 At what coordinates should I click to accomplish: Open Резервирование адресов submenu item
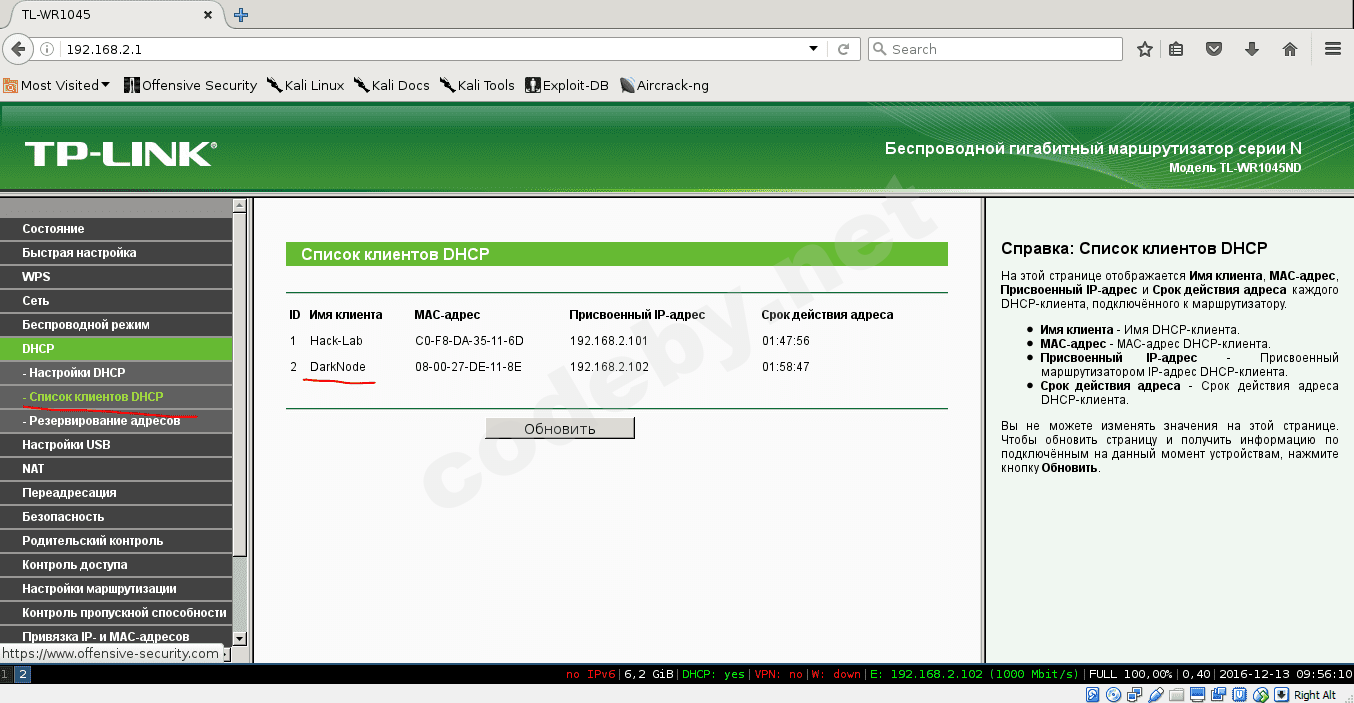pos(116,421)
